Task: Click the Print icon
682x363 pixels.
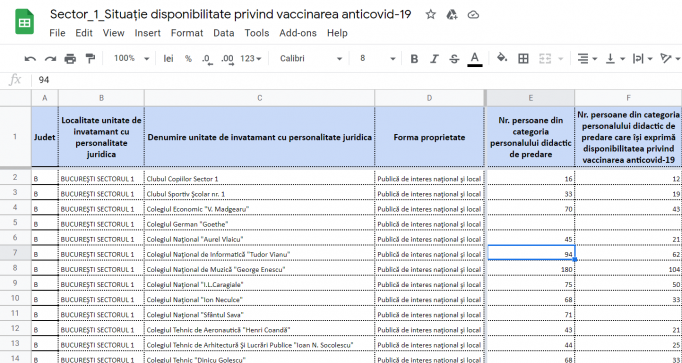Action: pyautogui.click(x=70, y=59)
